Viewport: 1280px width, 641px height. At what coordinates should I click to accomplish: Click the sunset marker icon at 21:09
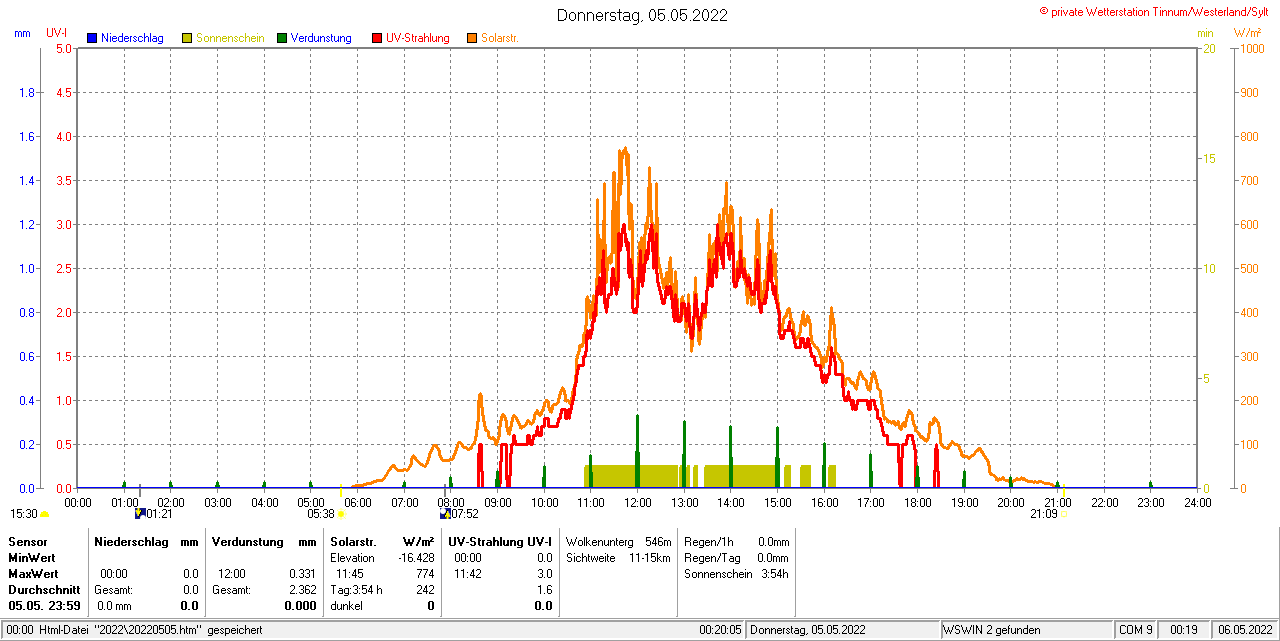(x=1064, y=514)
